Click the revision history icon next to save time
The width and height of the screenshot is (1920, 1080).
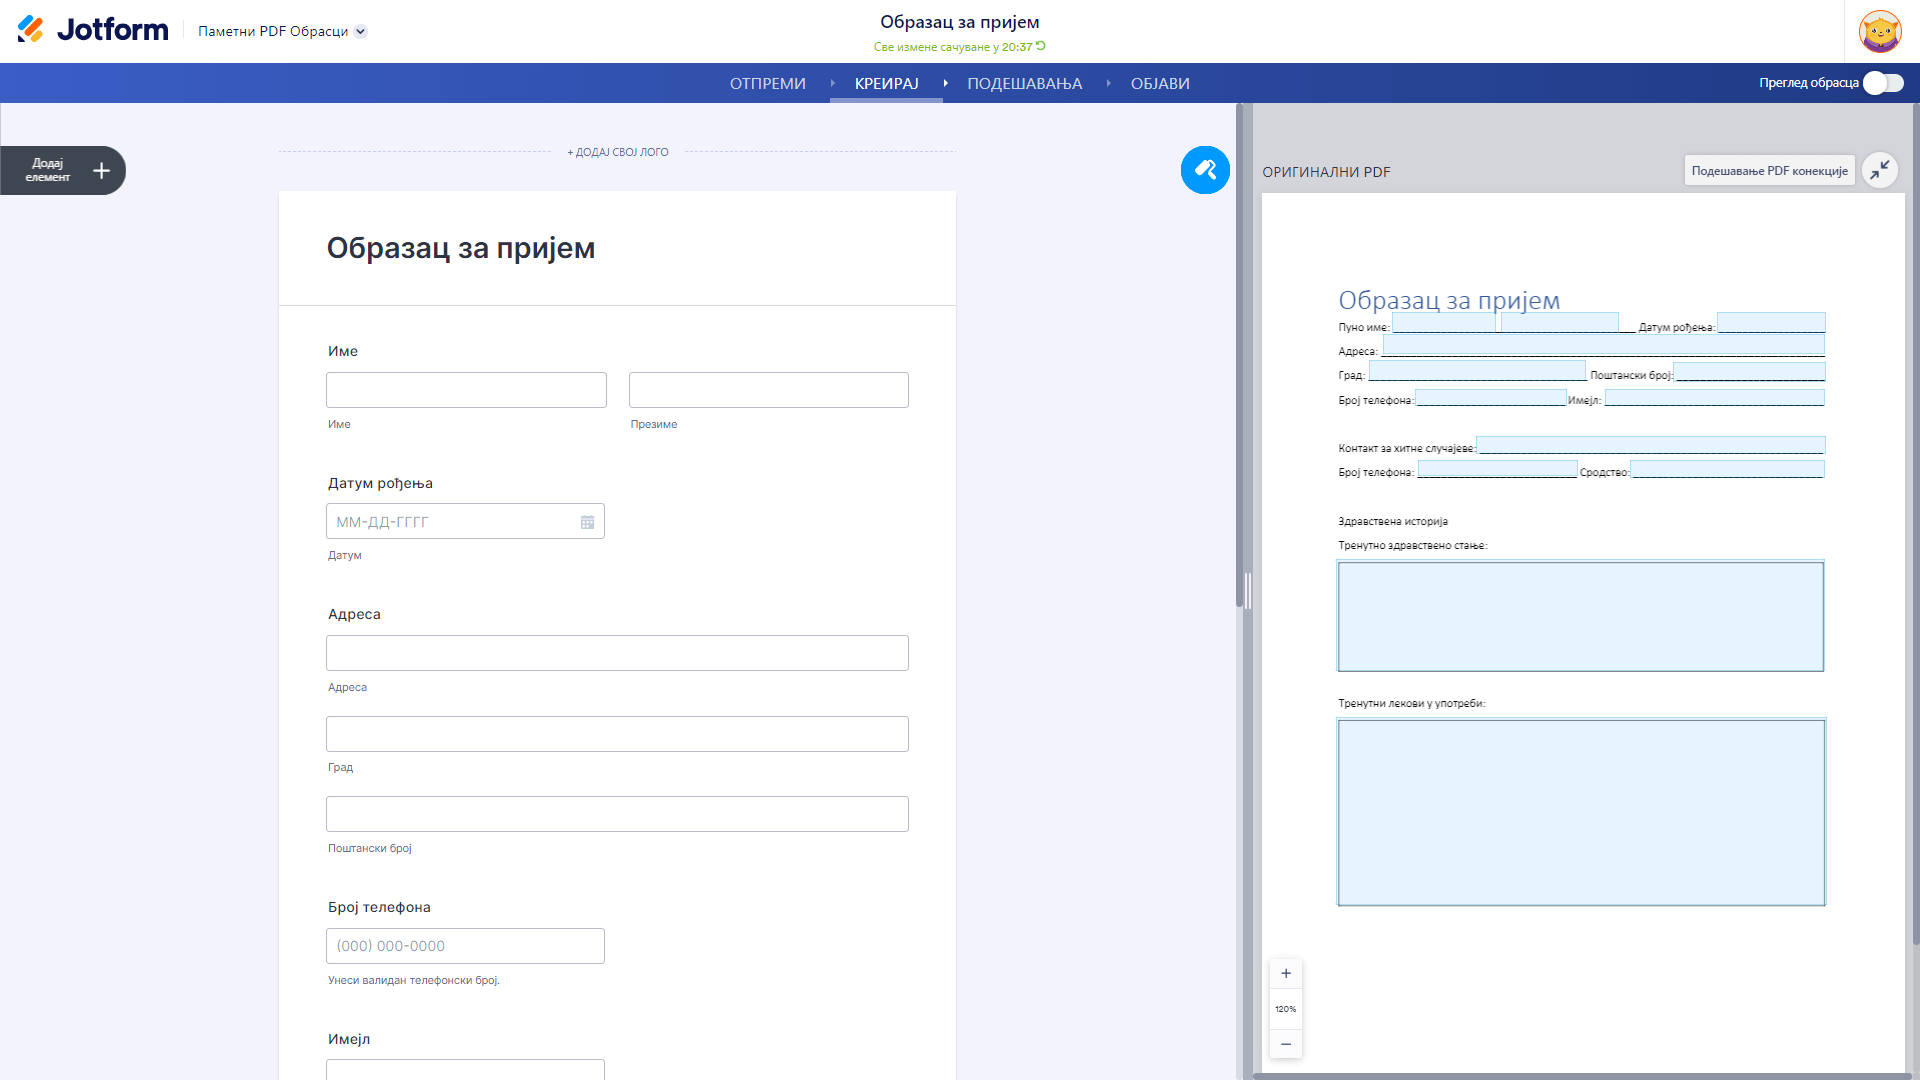click(1041, 46)
